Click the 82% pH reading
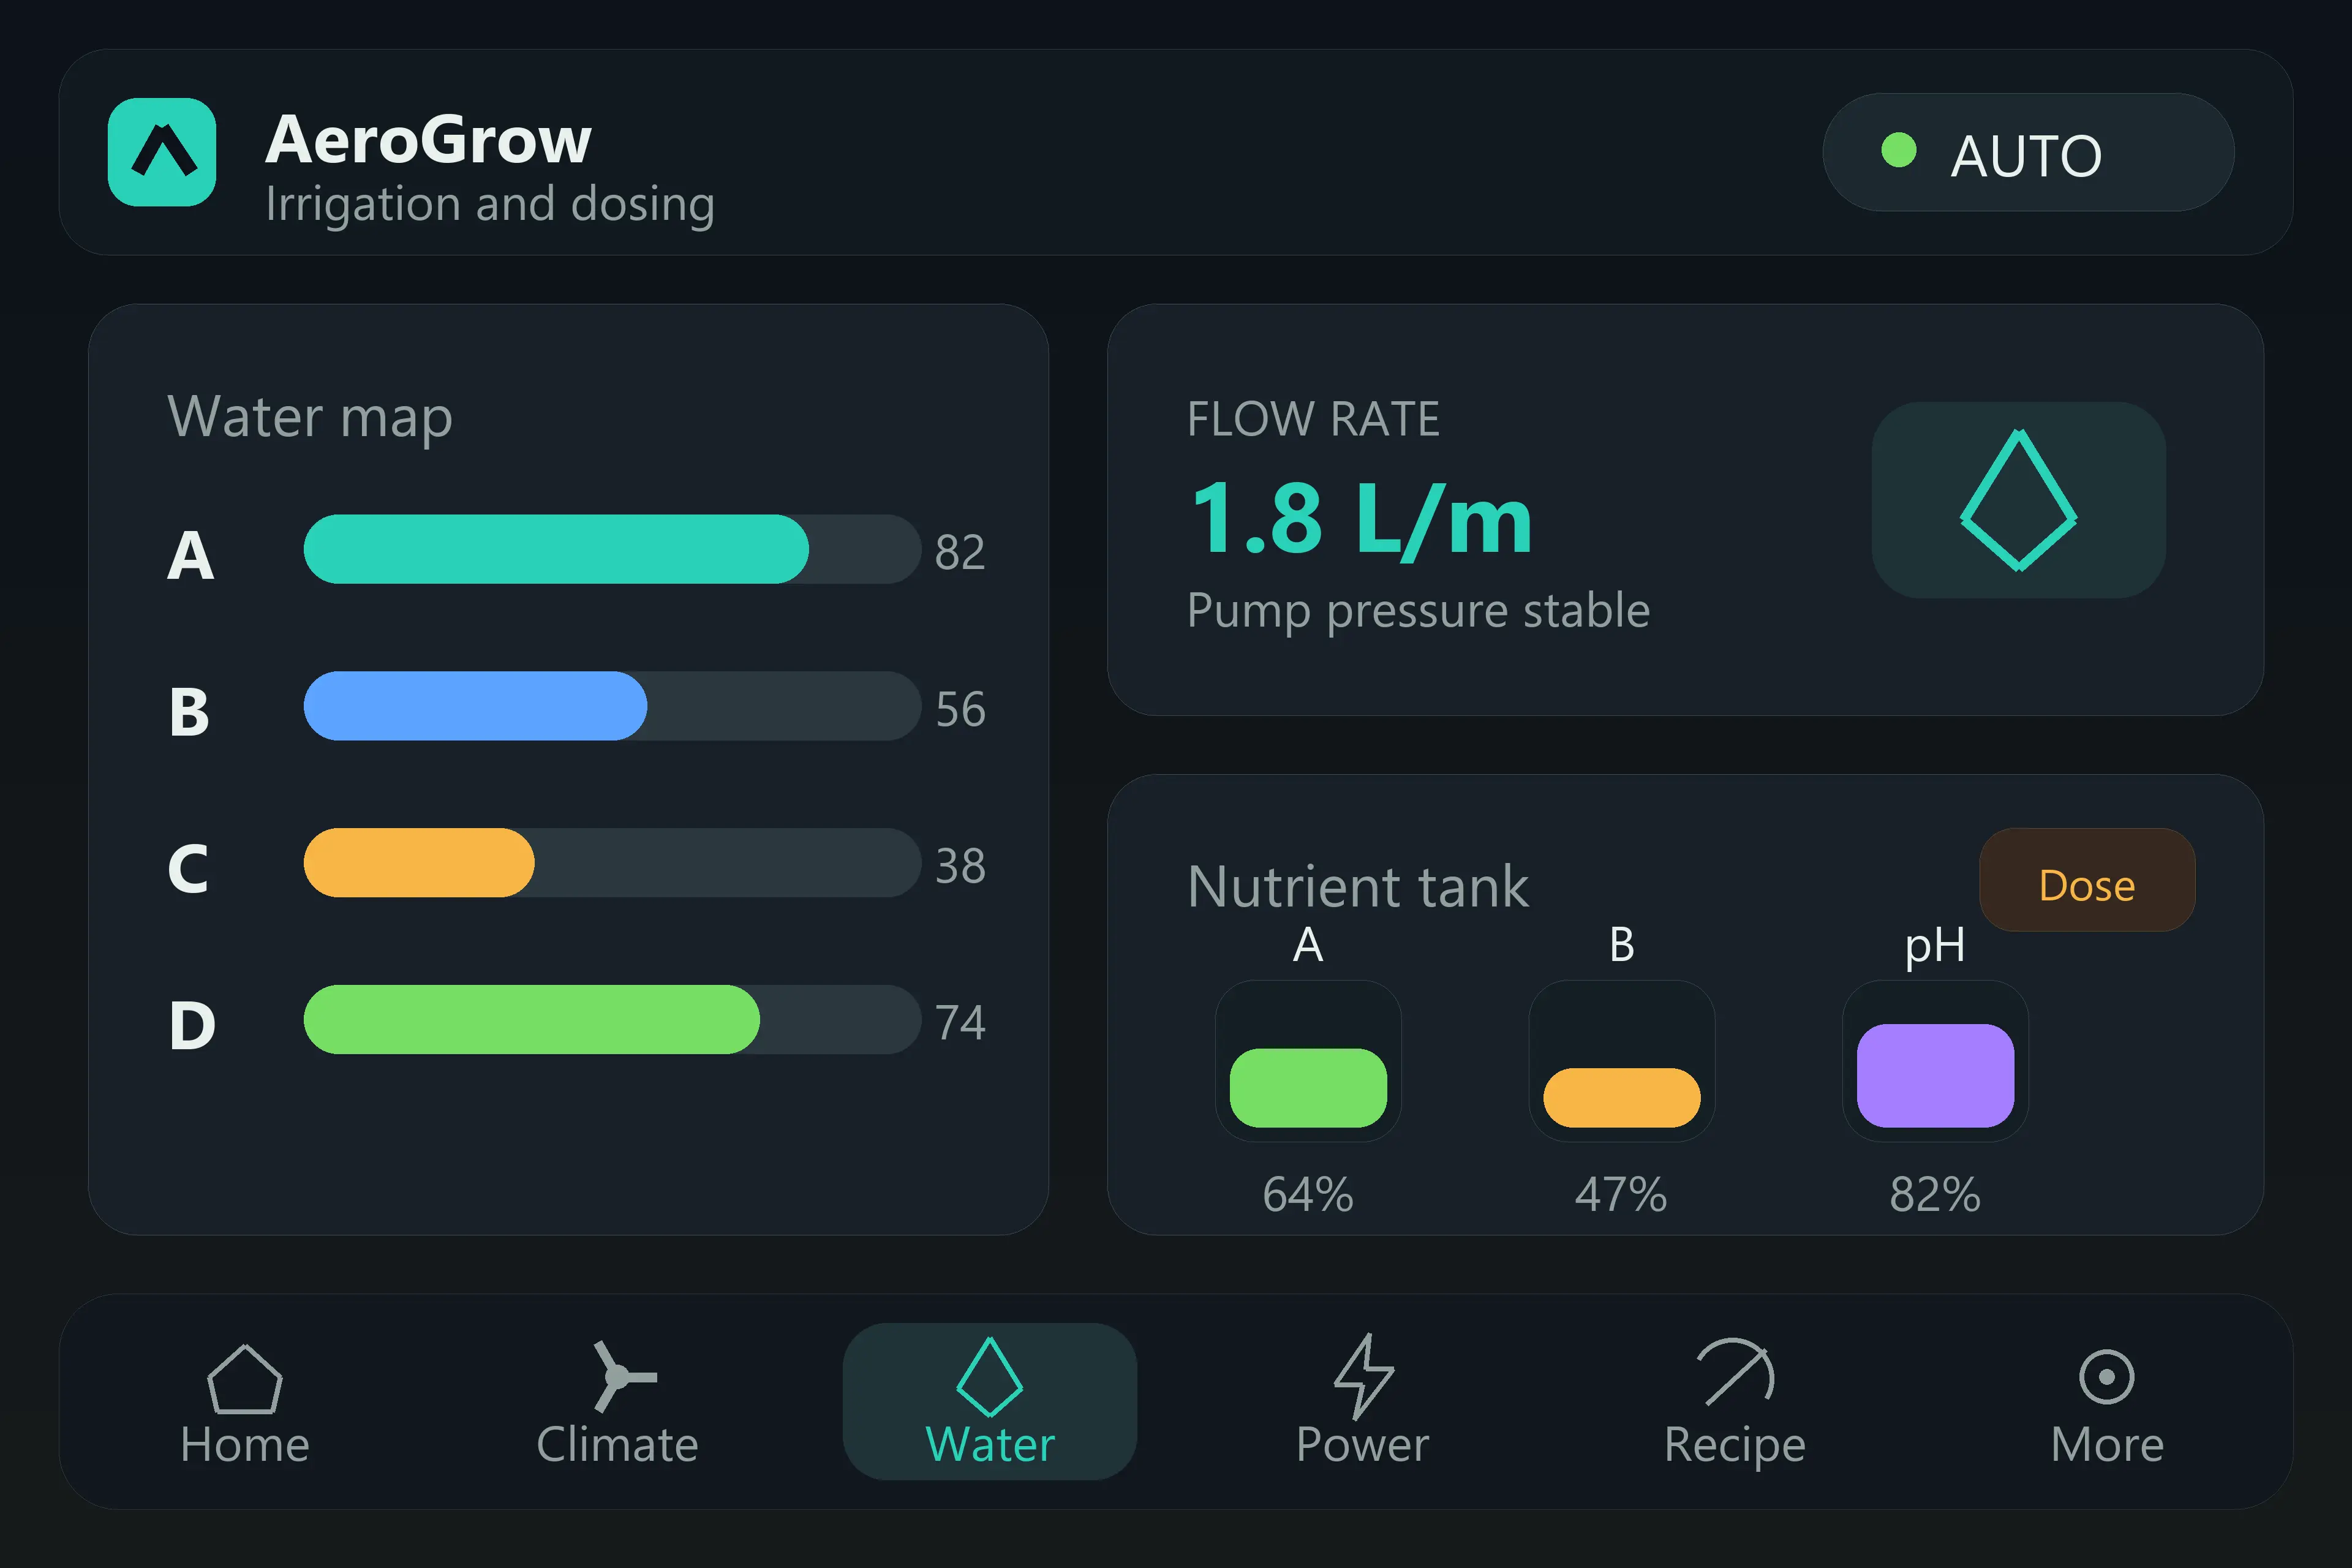This screenshot has width=2352, height=1568. [x=1935, y=1194]
